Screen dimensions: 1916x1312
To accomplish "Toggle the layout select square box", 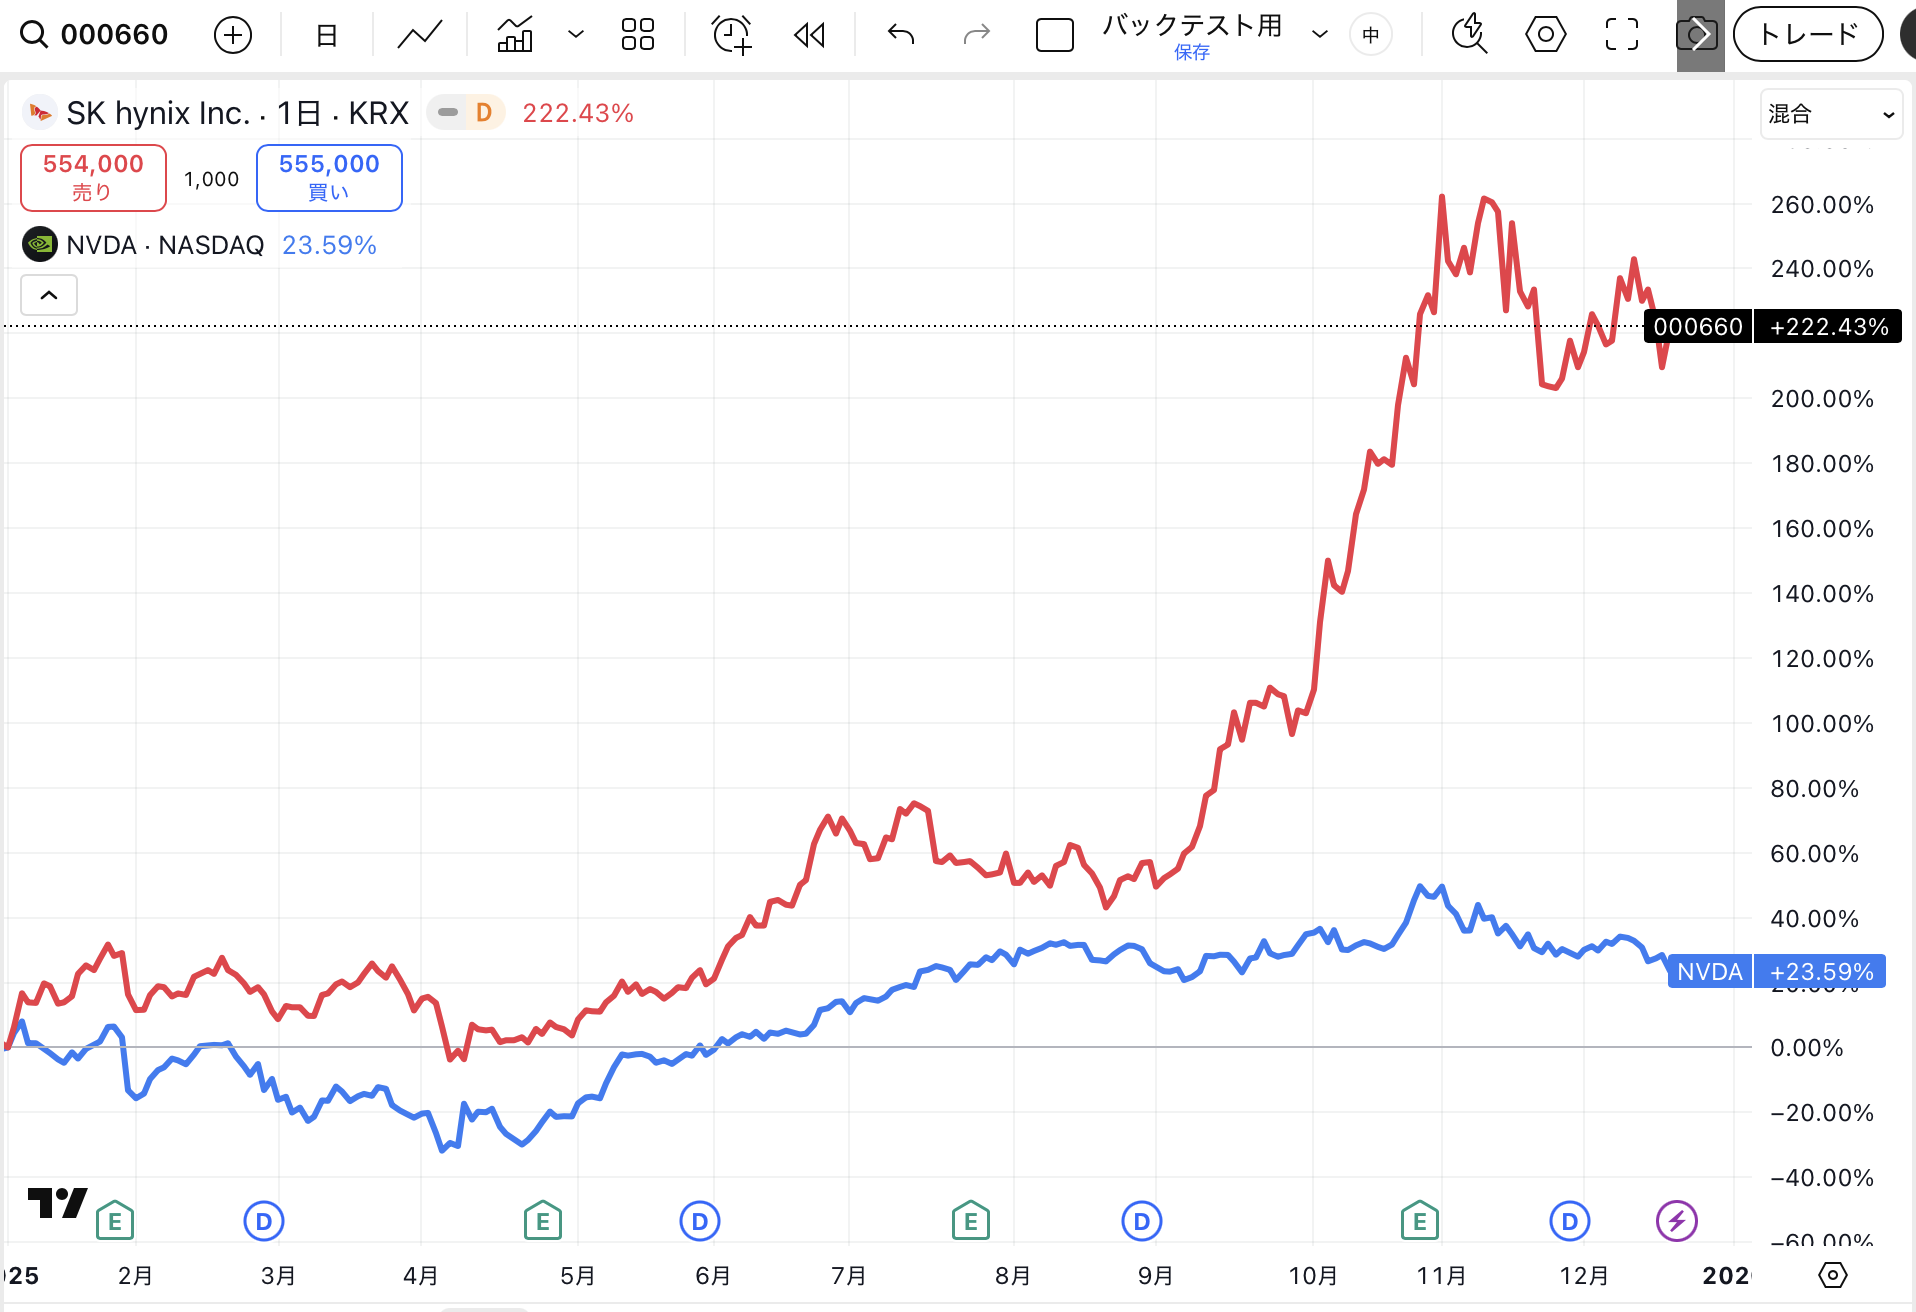I will click(1054, 35).
